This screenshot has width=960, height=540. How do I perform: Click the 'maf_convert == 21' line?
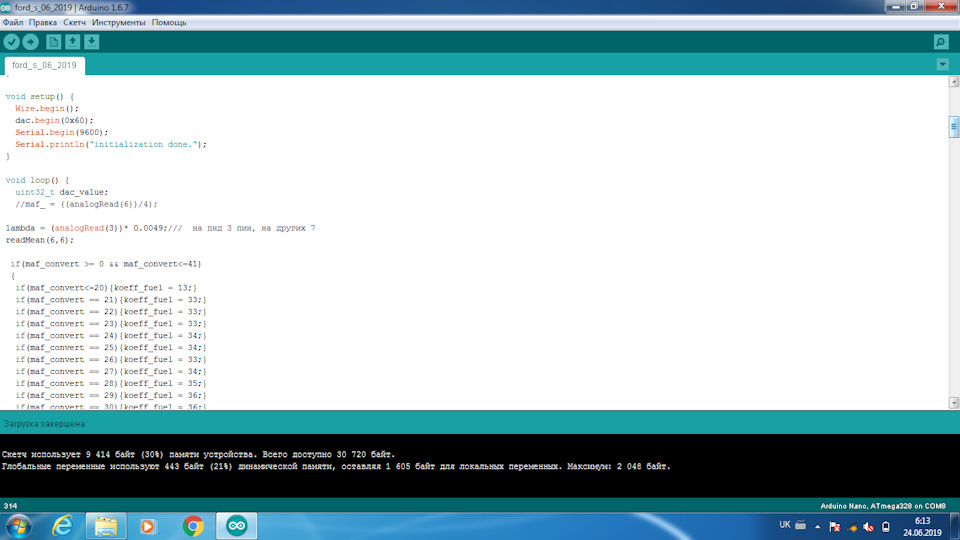[111, 300]
